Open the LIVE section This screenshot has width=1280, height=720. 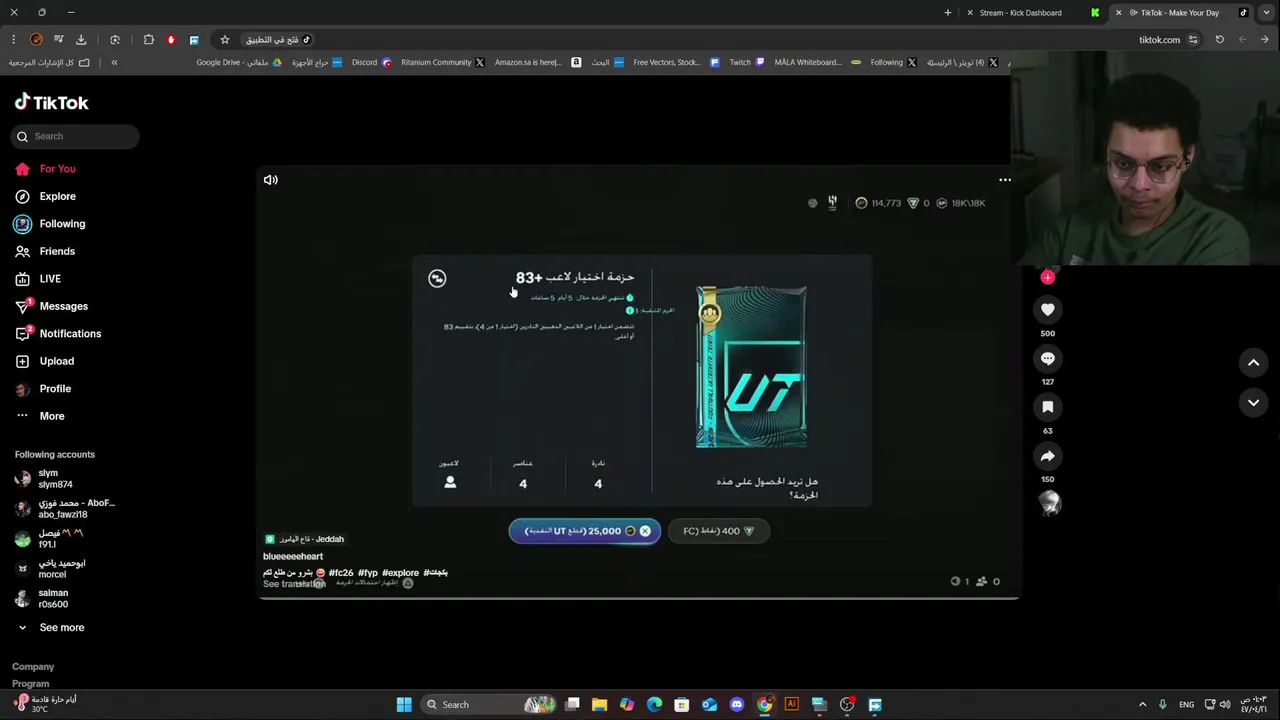[x=38, y=279]
